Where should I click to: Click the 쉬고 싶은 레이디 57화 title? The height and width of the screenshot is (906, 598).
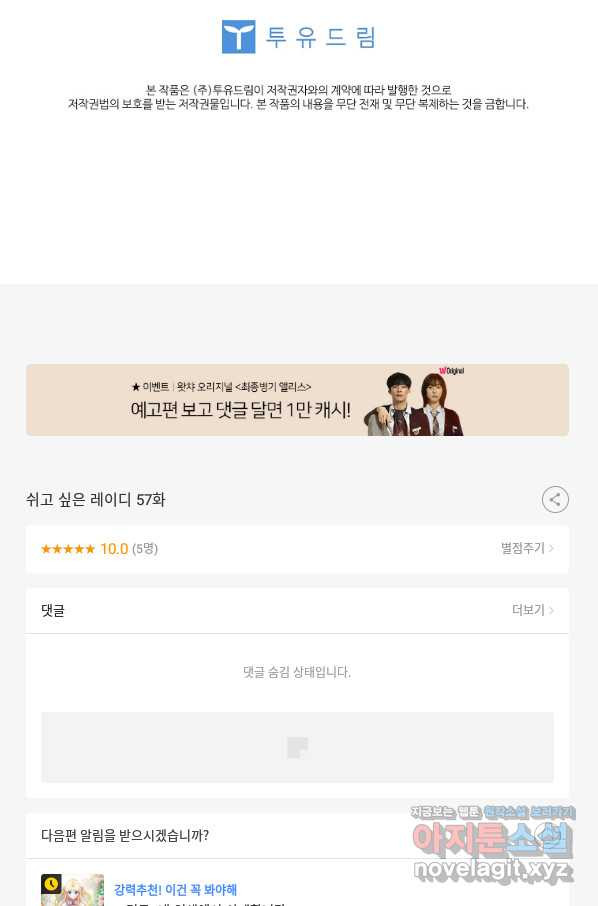(95, 500)
